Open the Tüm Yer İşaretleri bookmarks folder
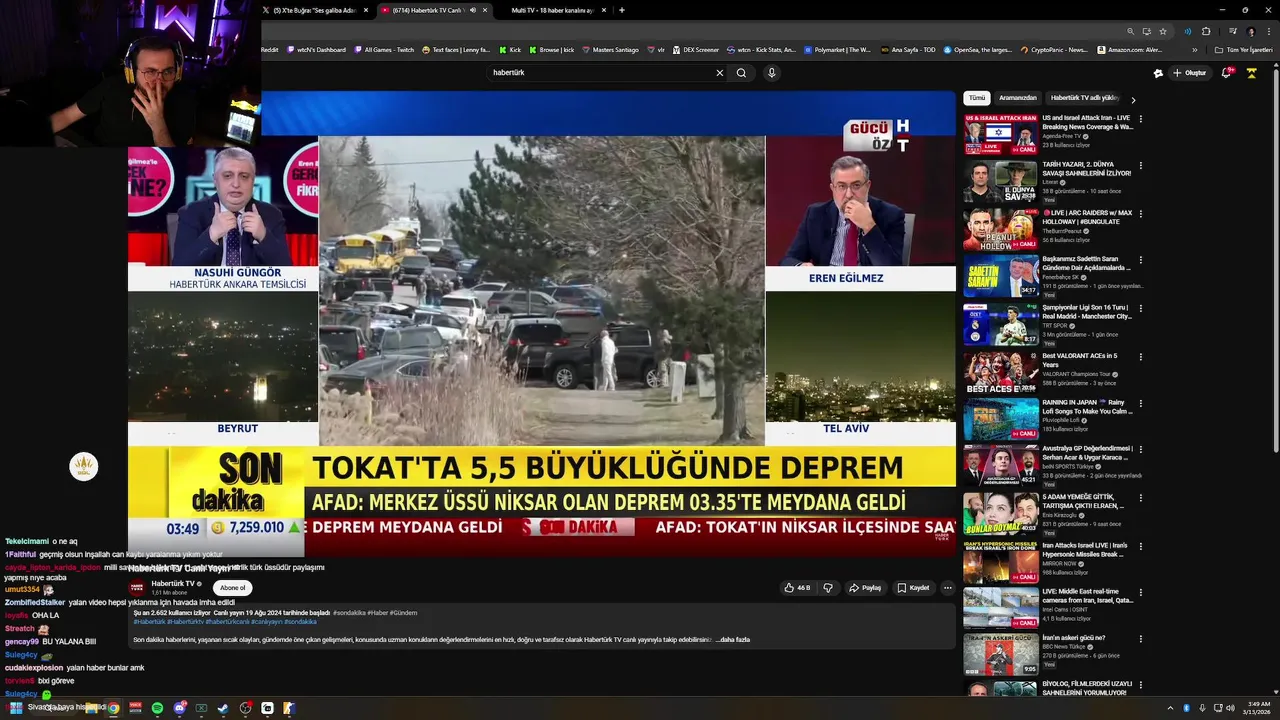This screenshot has height=720, width=1280. tap(1244, 50)
